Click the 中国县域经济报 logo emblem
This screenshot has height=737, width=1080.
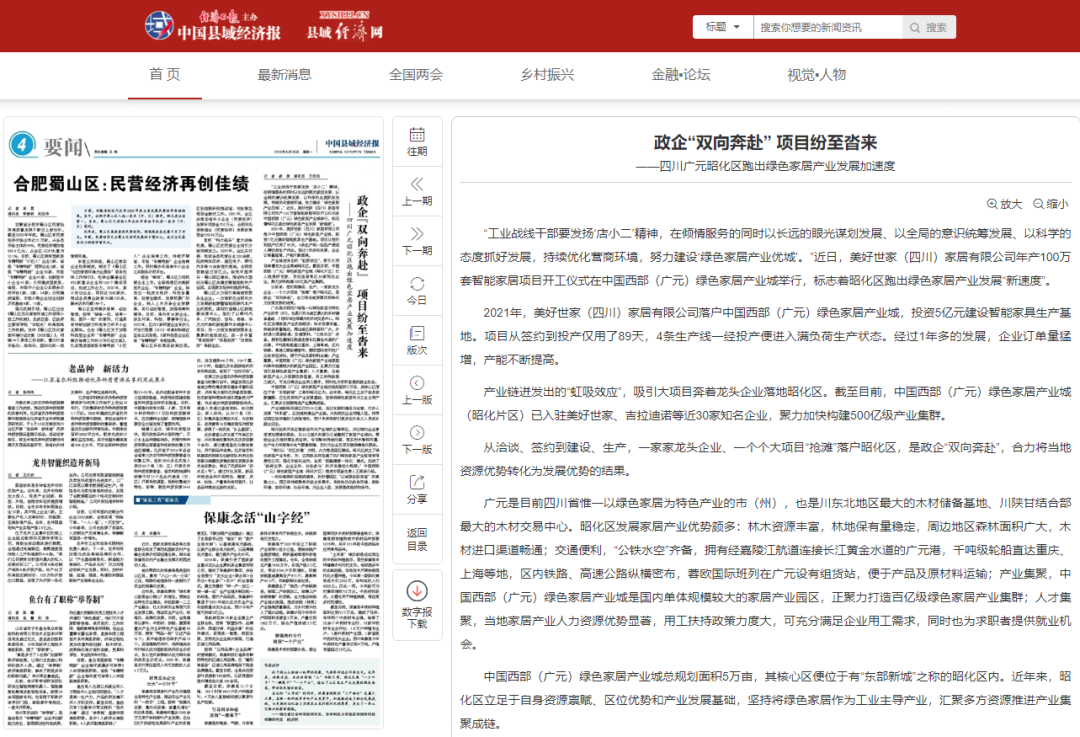[159, 26]
